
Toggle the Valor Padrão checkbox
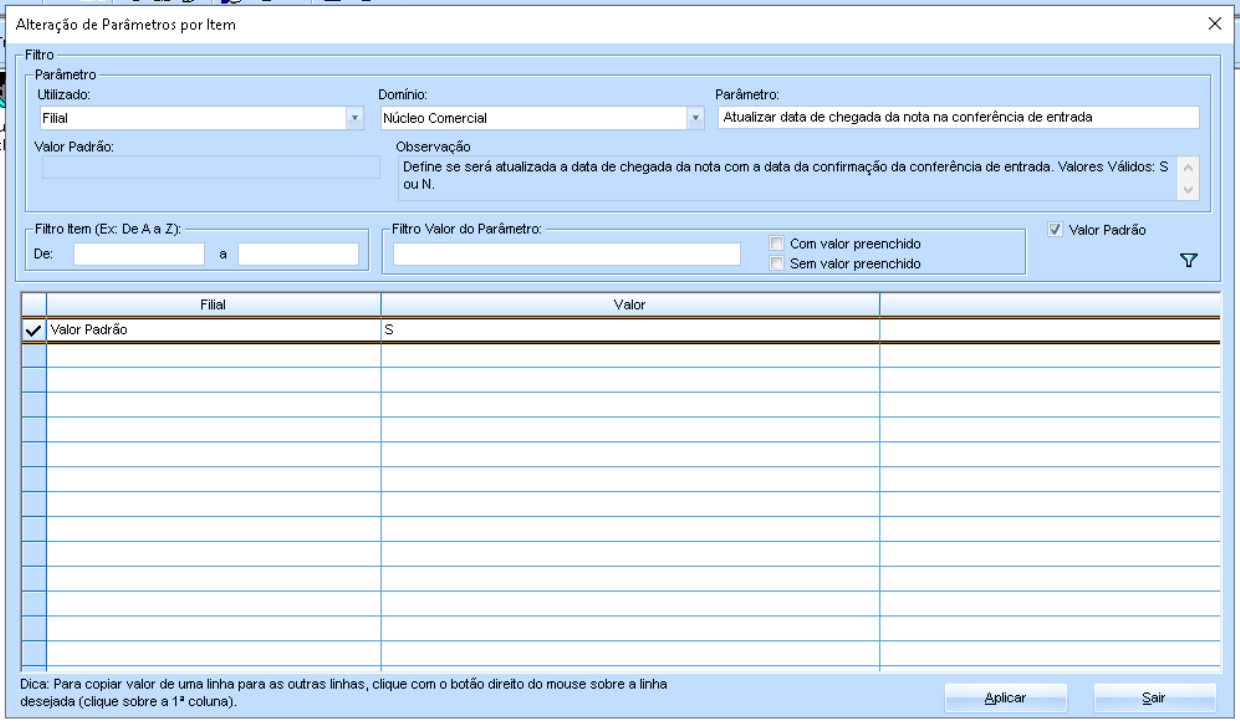point(1055,229)
